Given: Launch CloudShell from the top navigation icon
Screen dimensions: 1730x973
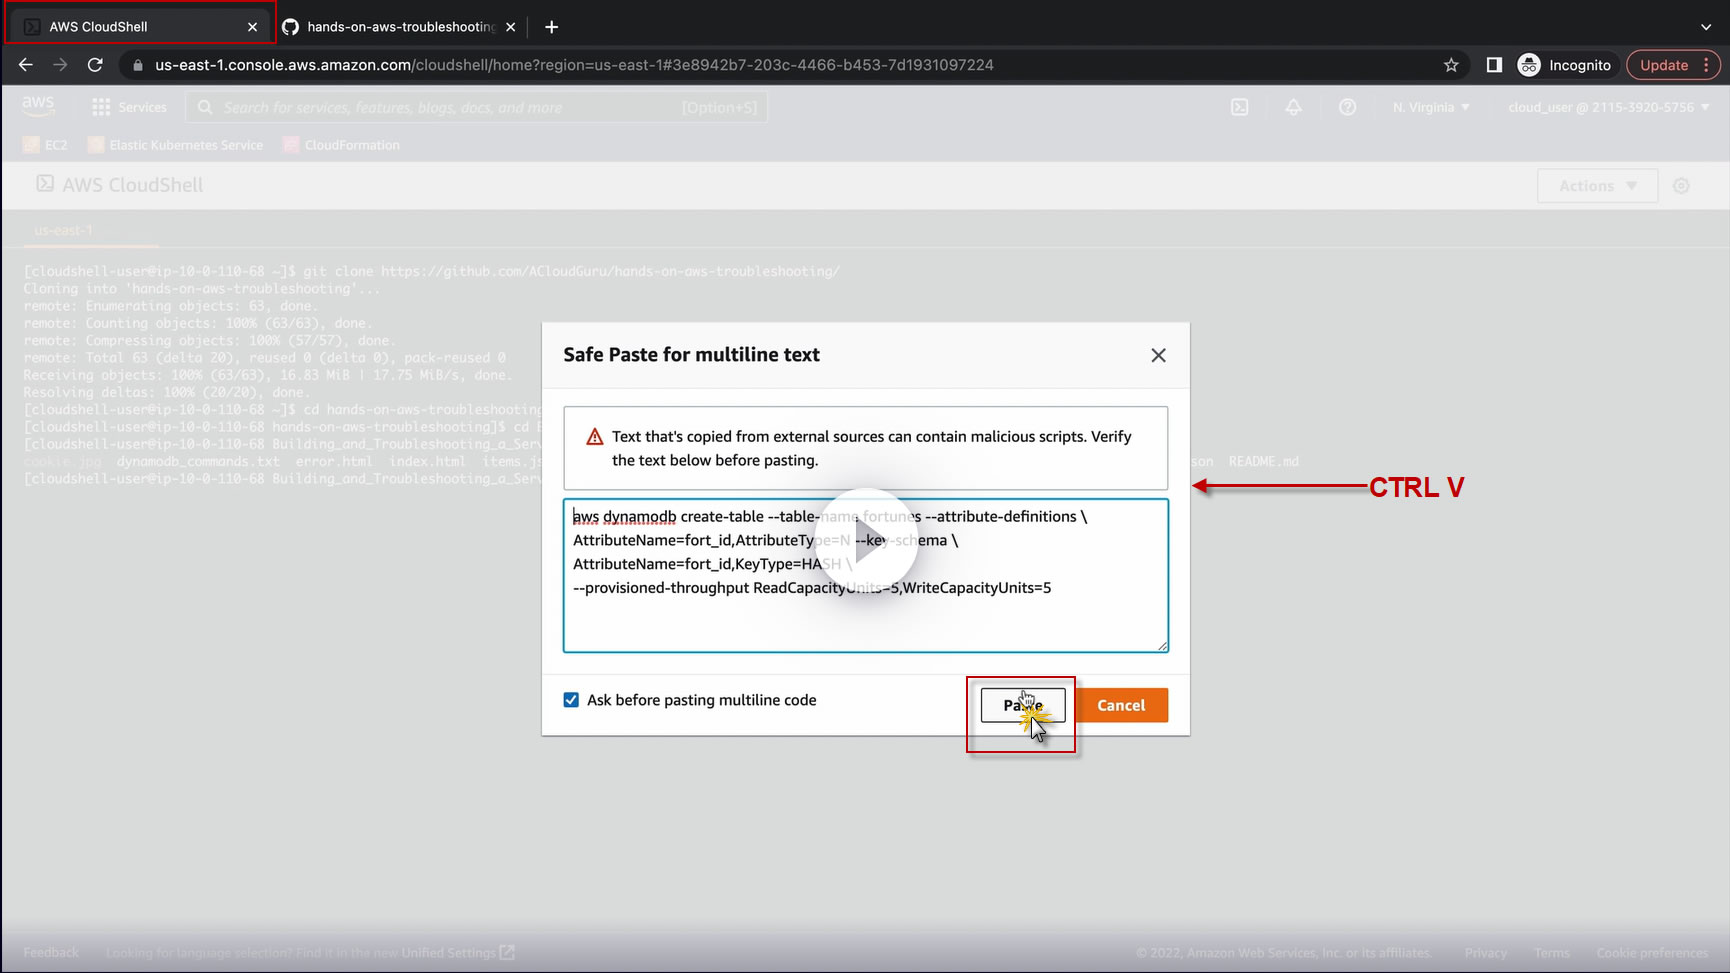Looking at the screenshot, I should click(x=1240, y=107).
